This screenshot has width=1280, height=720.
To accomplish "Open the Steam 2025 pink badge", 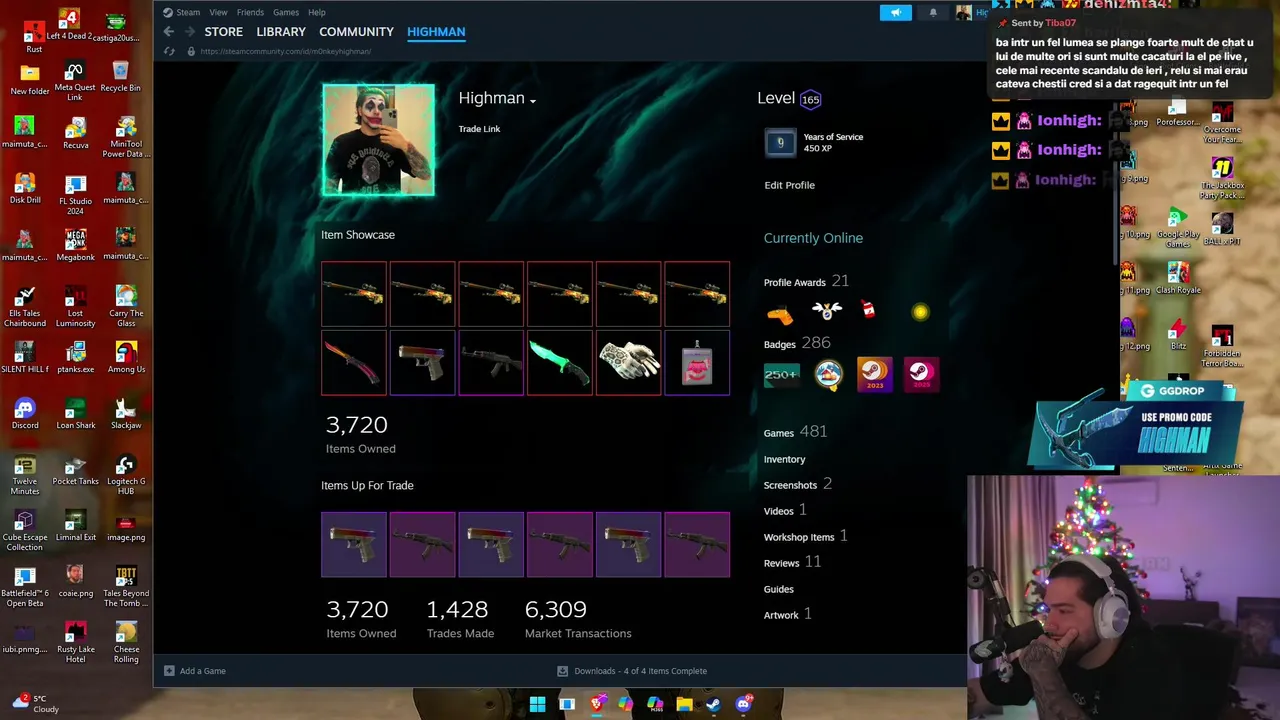I will pos(920,375).
